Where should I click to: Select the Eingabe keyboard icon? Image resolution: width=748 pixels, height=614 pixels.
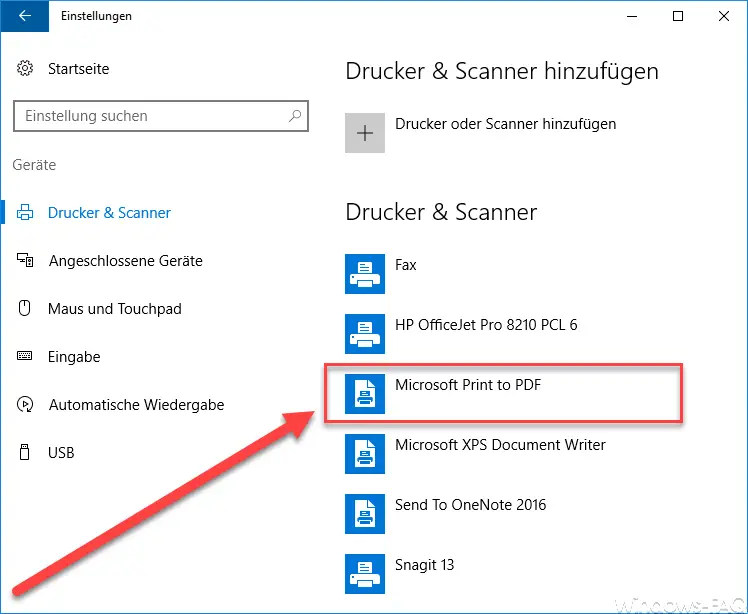coord(24,356)
